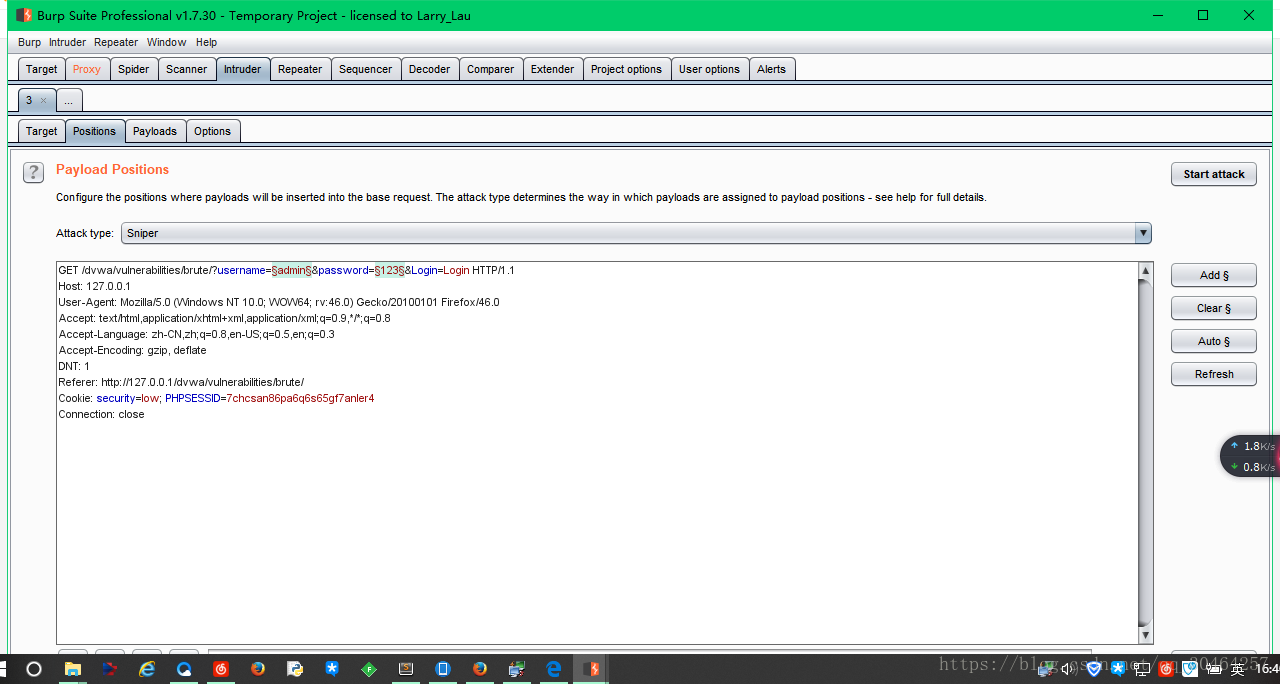Image resolution: width=1280 pixels, height=684 pixels.
Task: Click the 'security=low' cookie text
Action: coord(128,398)
